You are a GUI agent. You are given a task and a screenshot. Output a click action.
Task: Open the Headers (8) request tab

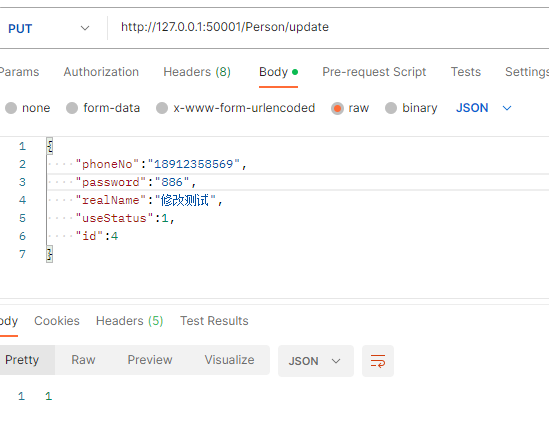pyautogui.click(x=197, y=72)
